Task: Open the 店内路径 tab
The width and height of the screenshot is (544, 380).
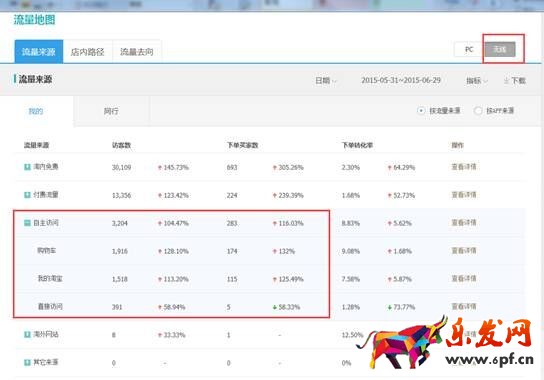Action: (x=87, y=52)
